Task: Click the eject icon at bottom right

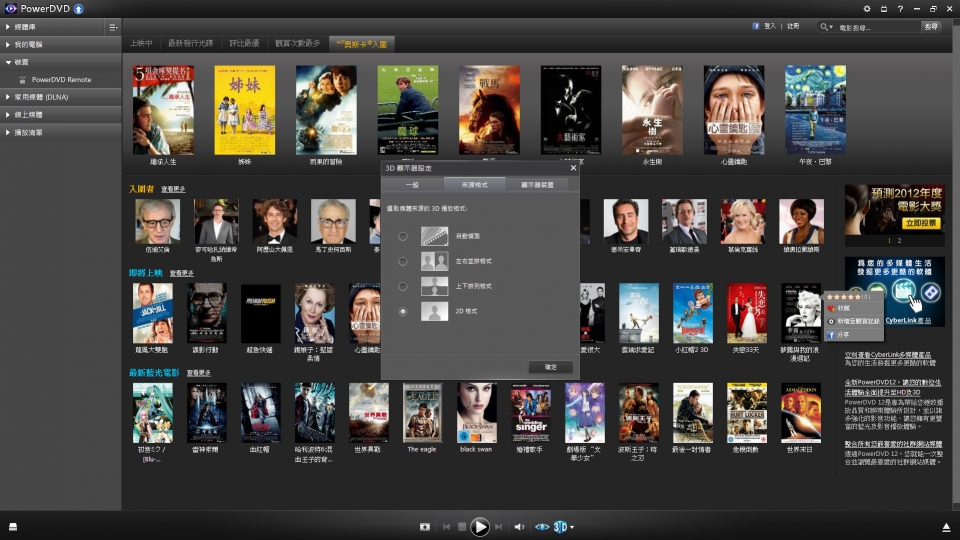Action: click(946, 527)
